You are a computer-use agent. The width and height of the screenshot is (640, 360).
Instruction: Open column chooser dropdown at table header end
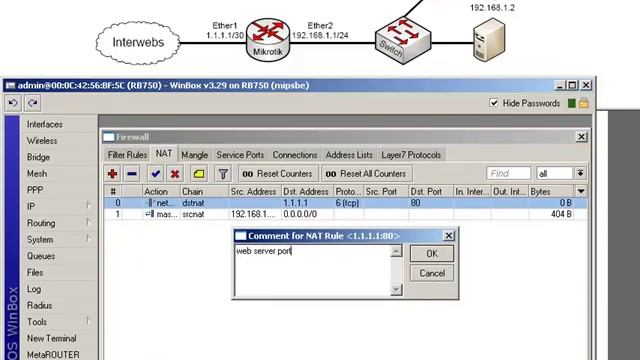pos(581,191)
